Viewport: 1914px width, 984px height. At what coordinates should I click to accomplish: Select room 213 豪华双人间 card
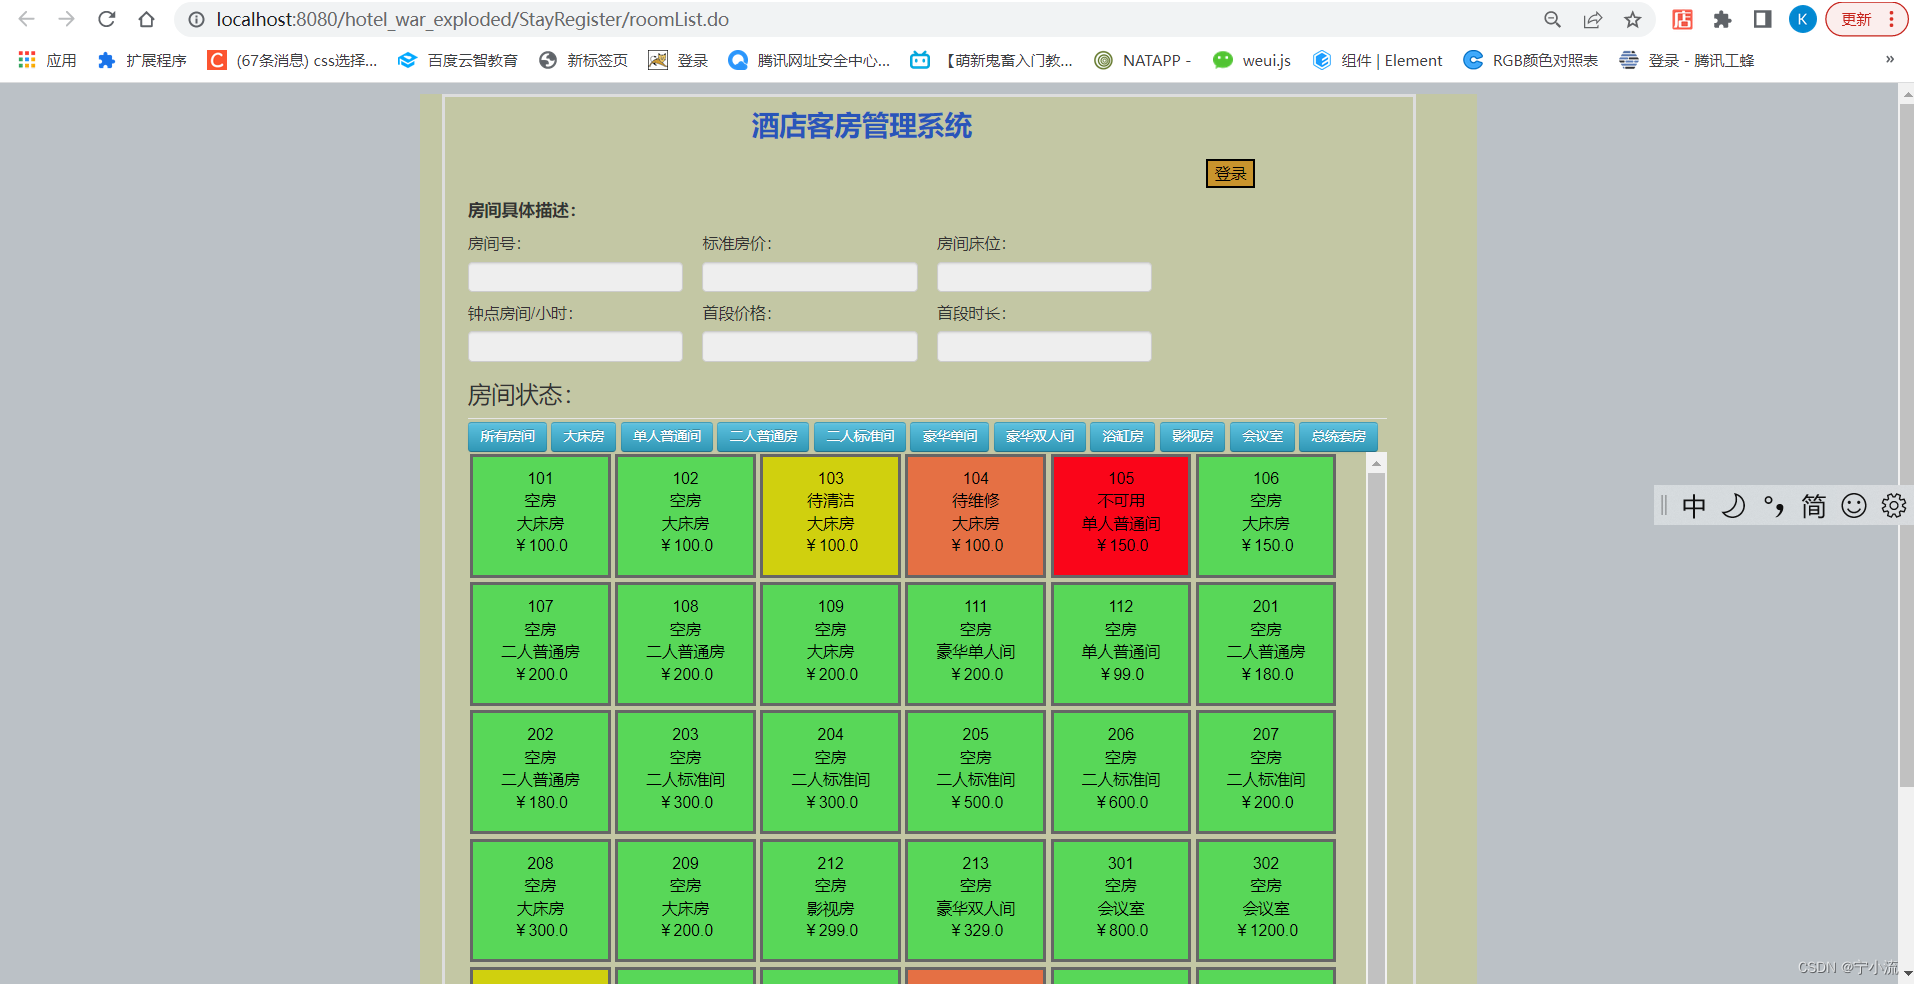pos(975,901)
